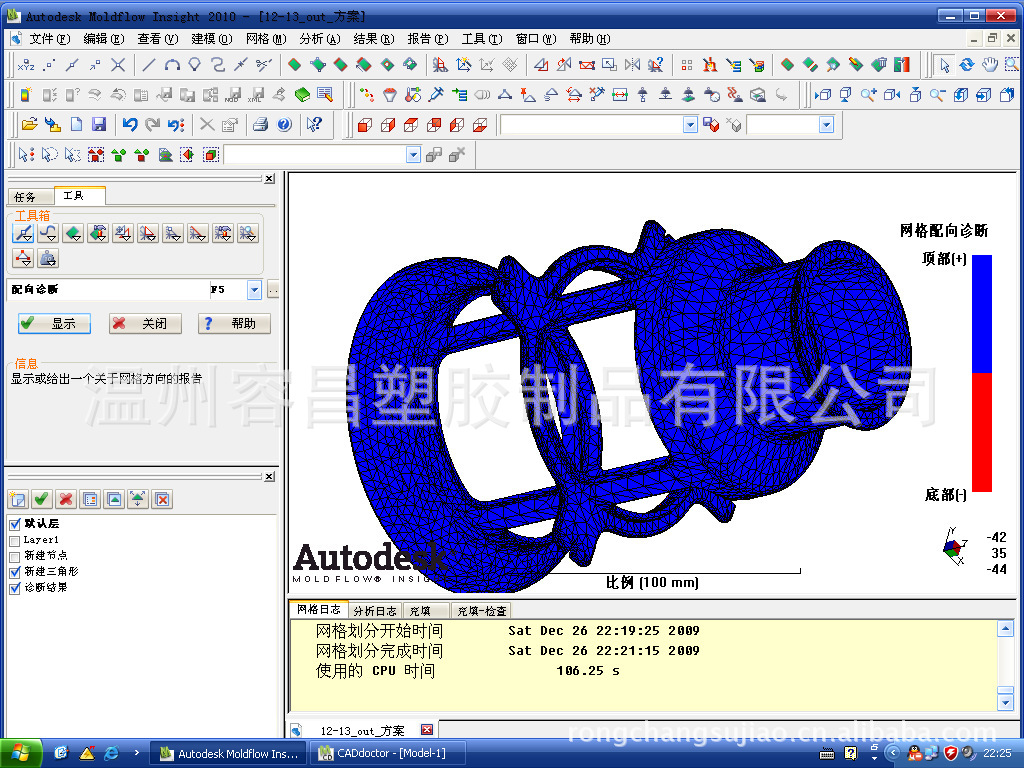Viewport: 1024px width, 768px height.
Task: Open the 配向诊断 tool dropdown arrow
Action: (254, 289)
